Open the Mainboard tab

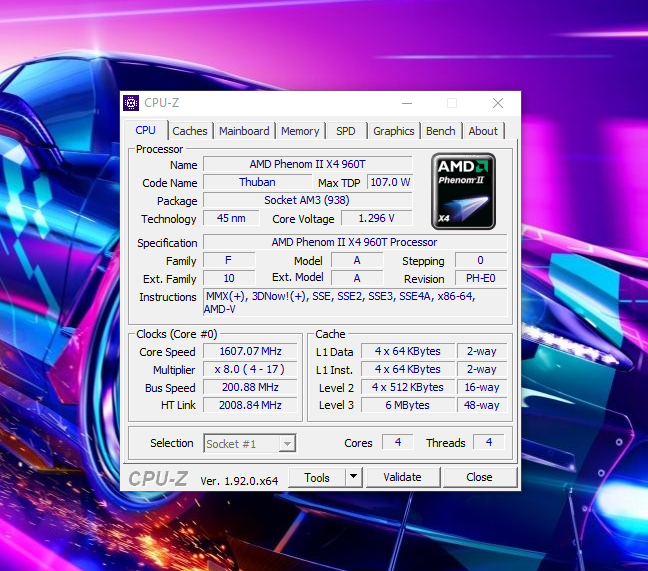[x=244, y=131]
